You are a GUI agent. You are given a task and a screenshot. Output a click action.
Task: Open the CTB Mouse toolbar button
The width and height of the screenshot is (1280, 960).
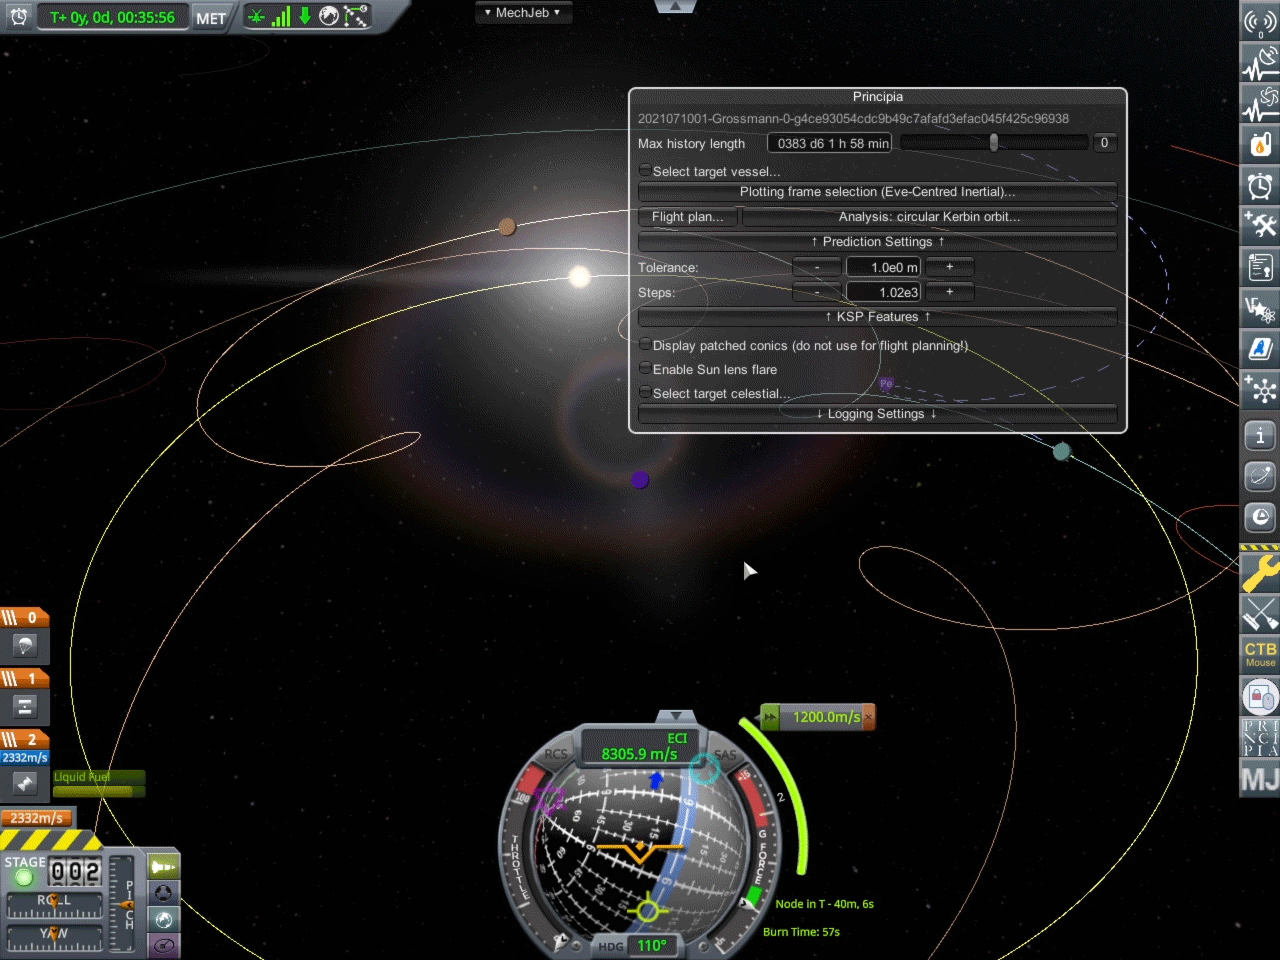1259,654
